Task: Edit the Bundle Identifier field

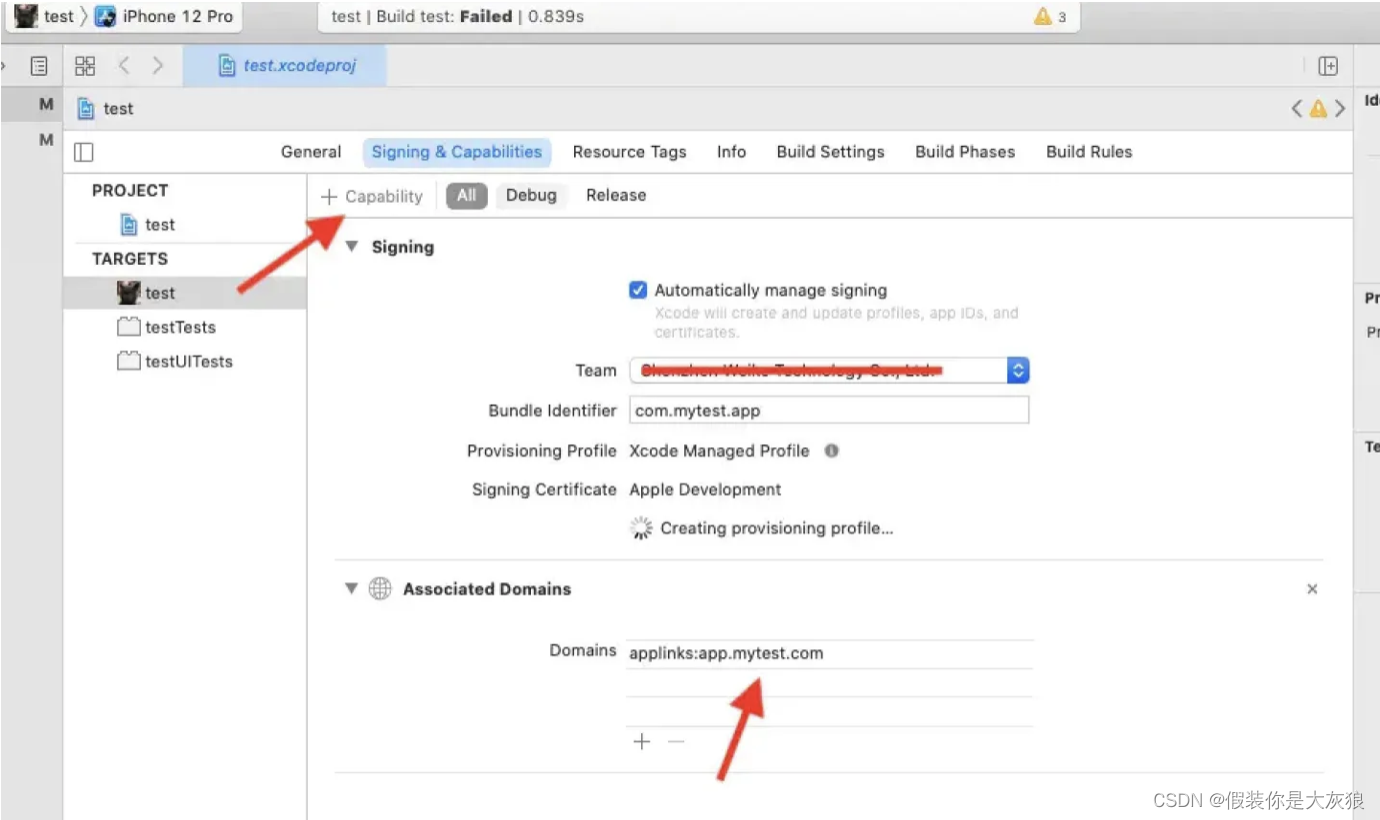Action: coord(829,410)
